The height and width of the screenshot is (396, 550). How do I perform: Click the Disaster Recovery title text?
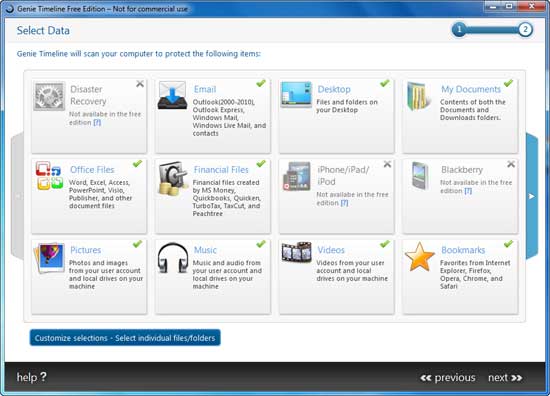tap(88, 95)
